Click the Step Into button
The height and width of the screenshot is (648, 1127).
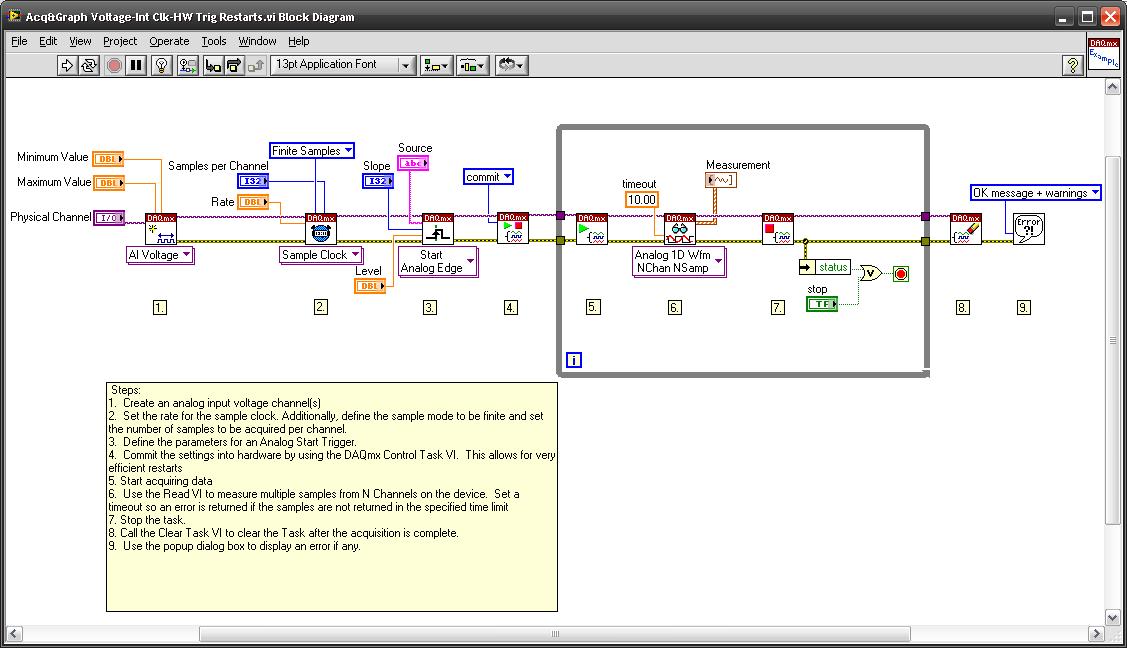coord(213,65)
